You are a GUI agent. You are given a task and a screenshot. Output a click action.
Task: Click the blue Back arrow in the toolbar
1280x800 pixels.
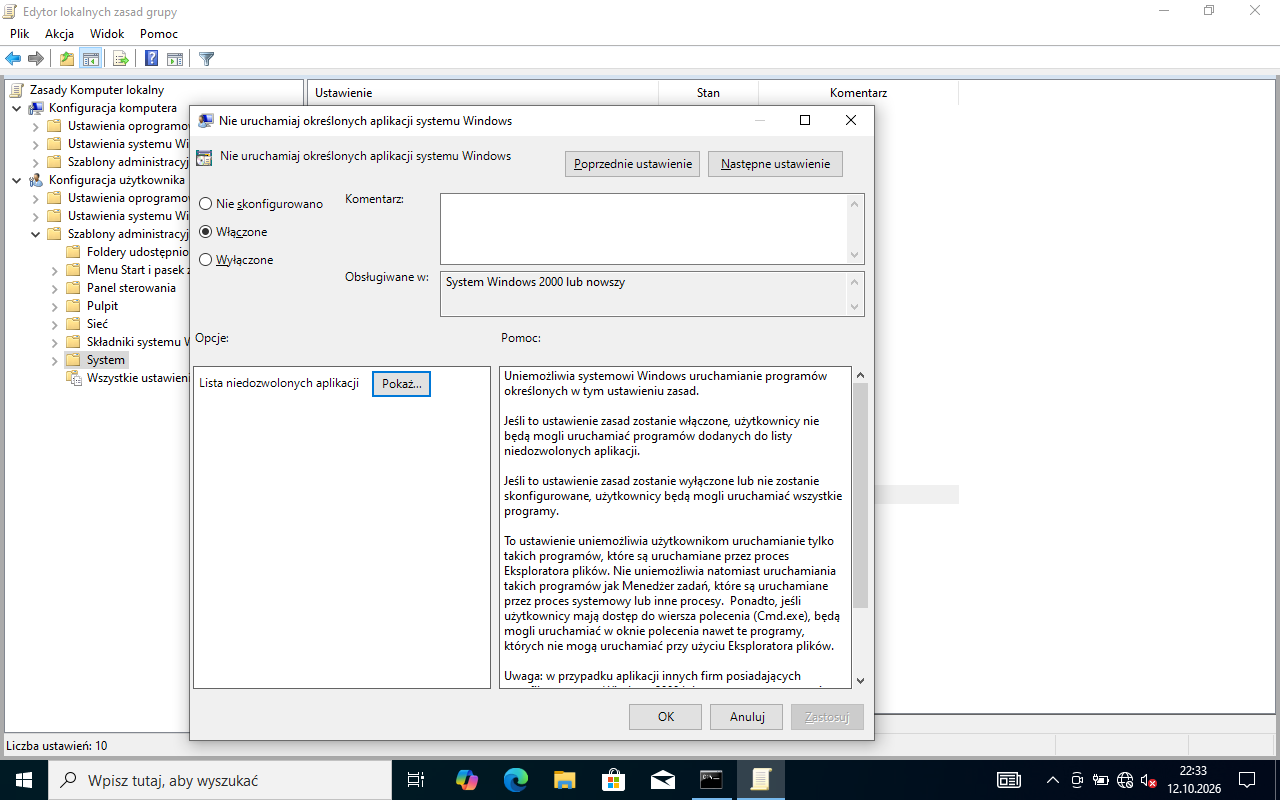coord(13,59)
